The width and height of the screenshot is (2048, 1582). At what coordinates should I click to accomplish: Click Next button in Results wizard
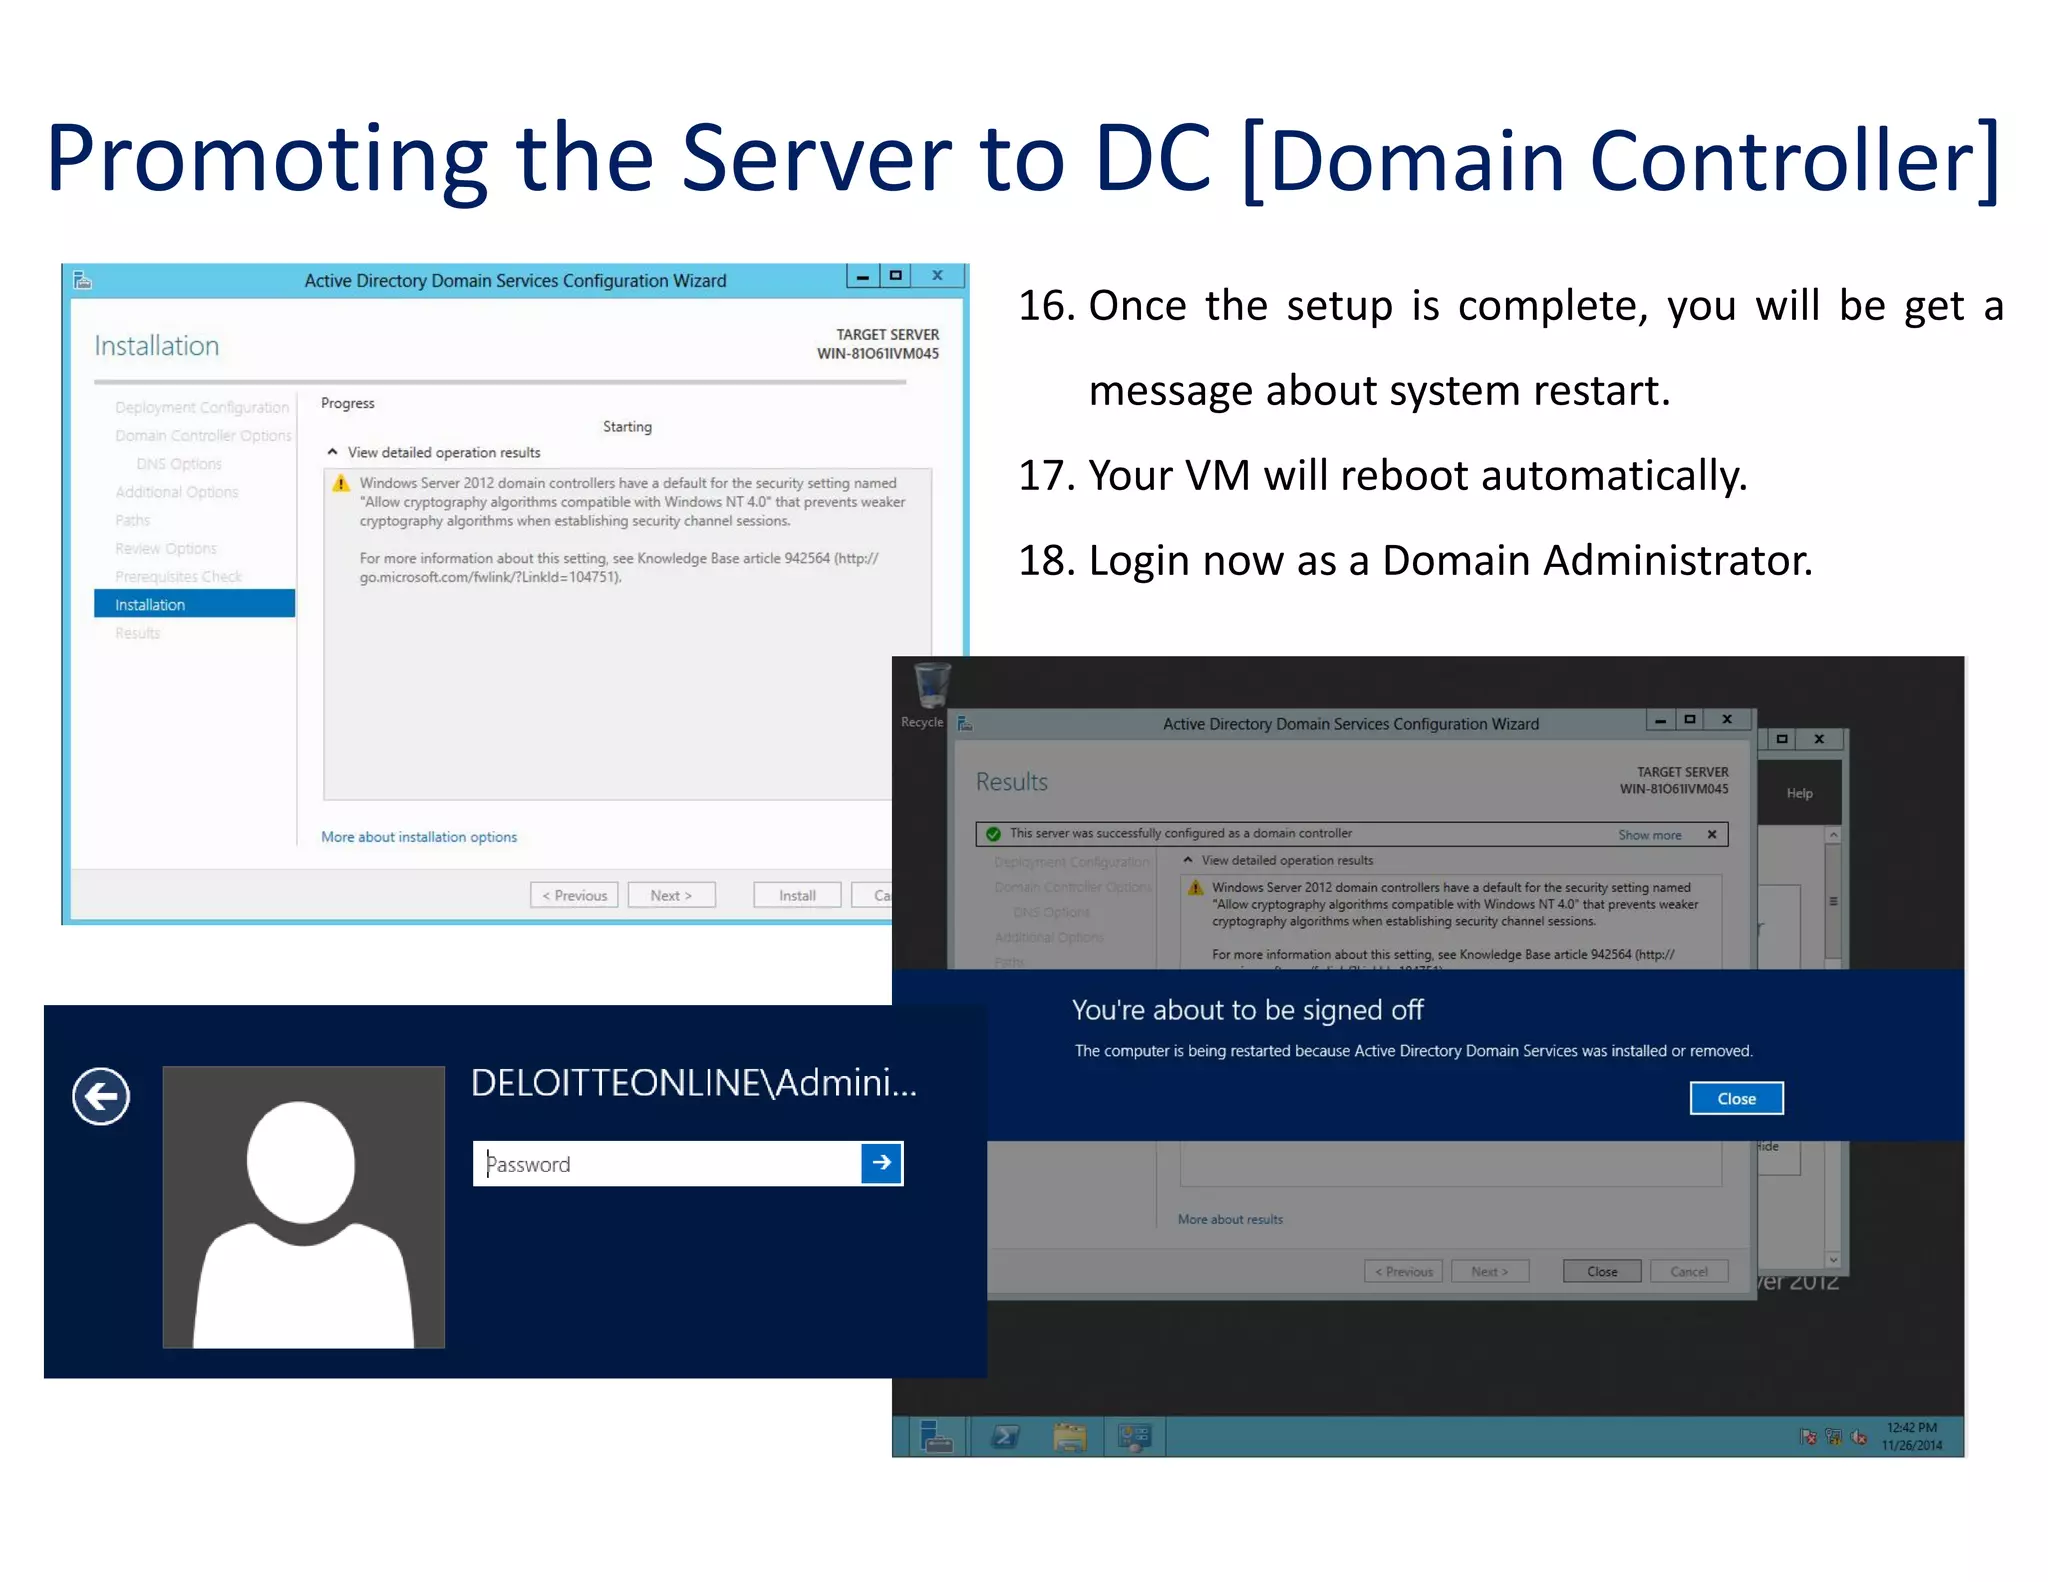[1489, 1271]
